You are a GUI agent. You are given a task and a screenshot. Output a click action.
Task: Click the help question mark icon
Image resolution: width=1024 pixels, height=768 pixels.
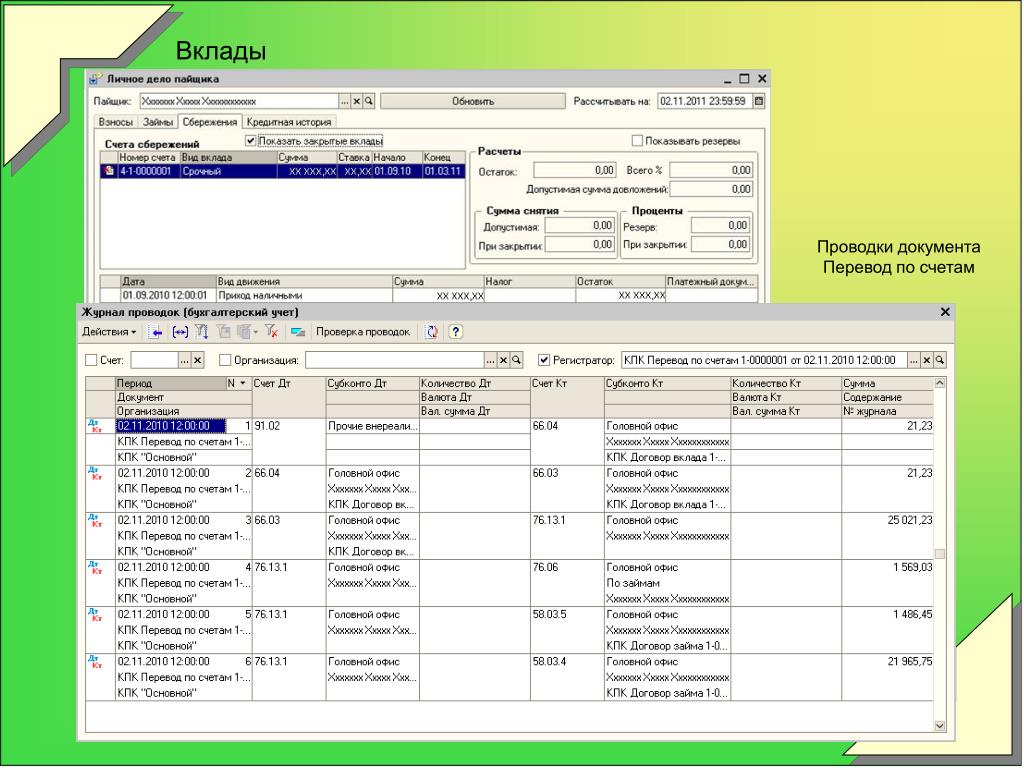point(456,331)
